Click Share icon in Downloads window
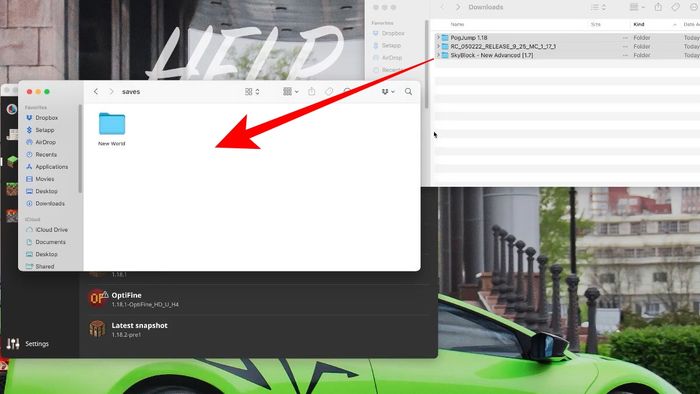The width and height of the screenshot is (700, 394). [x=658, y=7]
